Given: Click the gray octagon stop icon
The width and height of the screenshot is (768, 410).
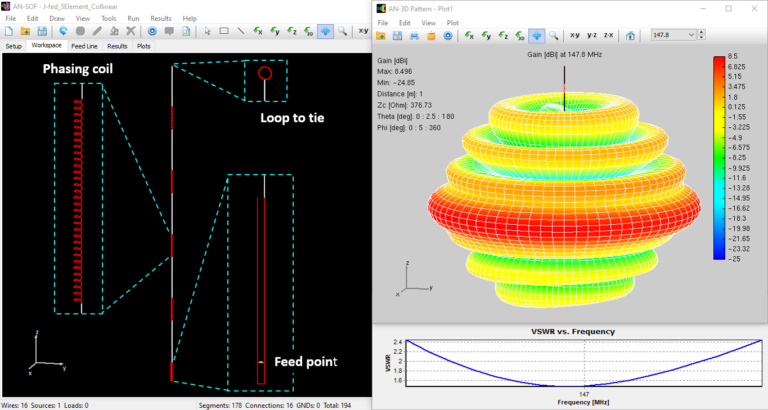Looking at the screenshot, I should [80, 31].
